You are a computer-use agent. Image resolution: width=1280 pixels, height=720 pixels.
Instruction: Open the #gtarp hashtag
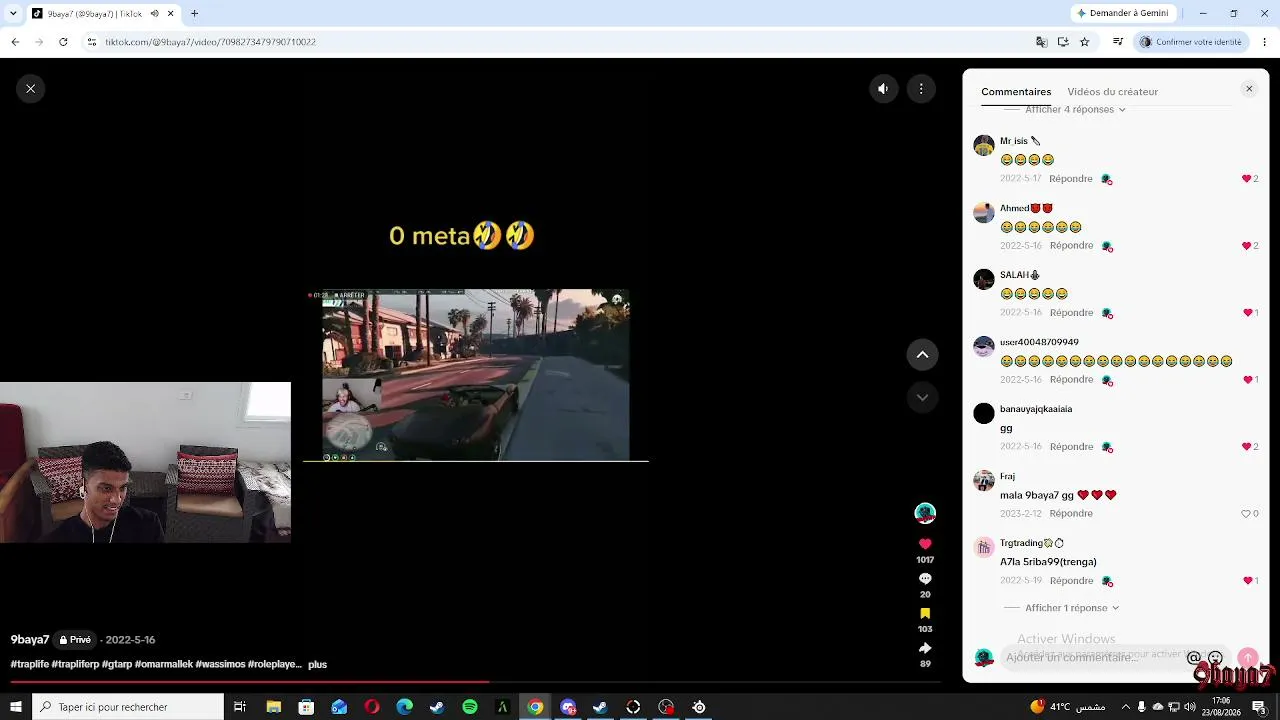(x=117, y=664)
